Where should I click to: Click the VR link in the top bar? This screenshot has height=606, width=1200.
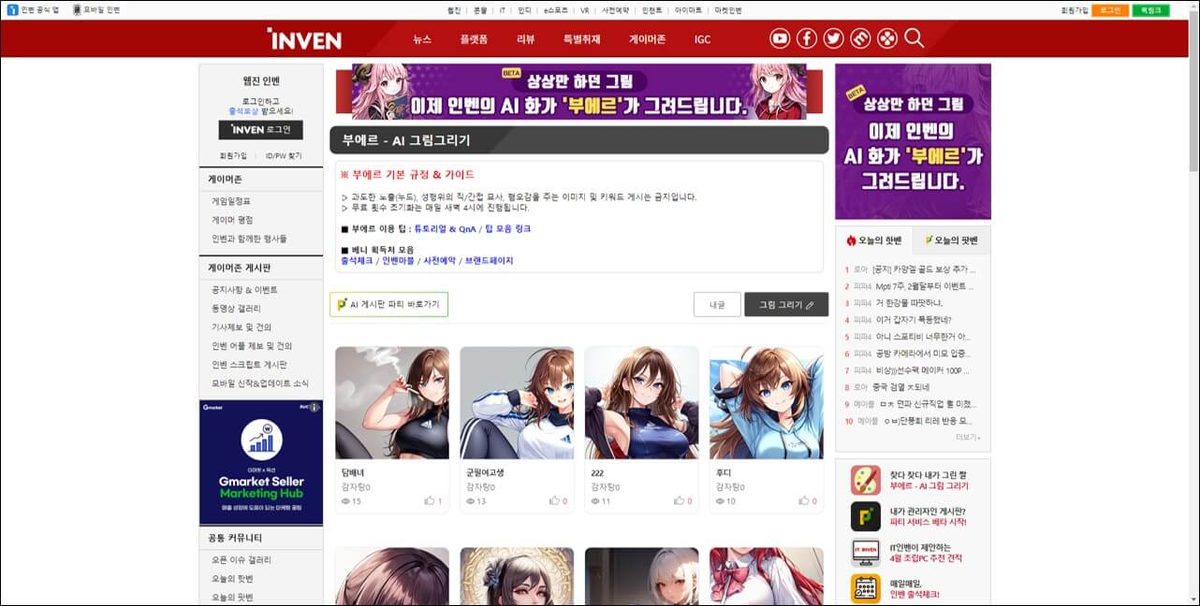point(585,10)
